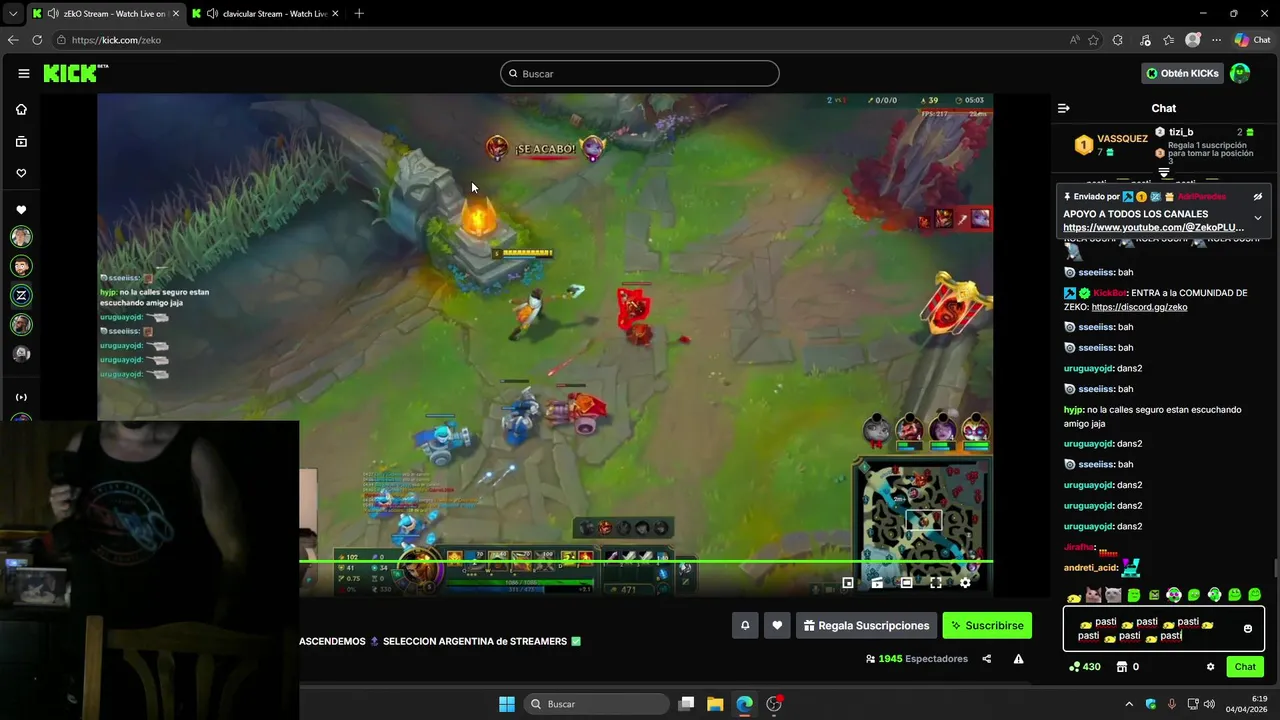Image resolution: width=1280 pixels, height=720 pixels.
Task: Open the channel with Z logo avatar
Action: tap(21, 295)
